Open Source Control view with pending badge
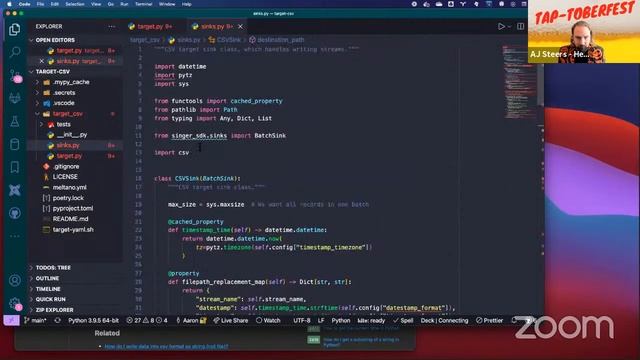640x360 pixels. point(15,76)
